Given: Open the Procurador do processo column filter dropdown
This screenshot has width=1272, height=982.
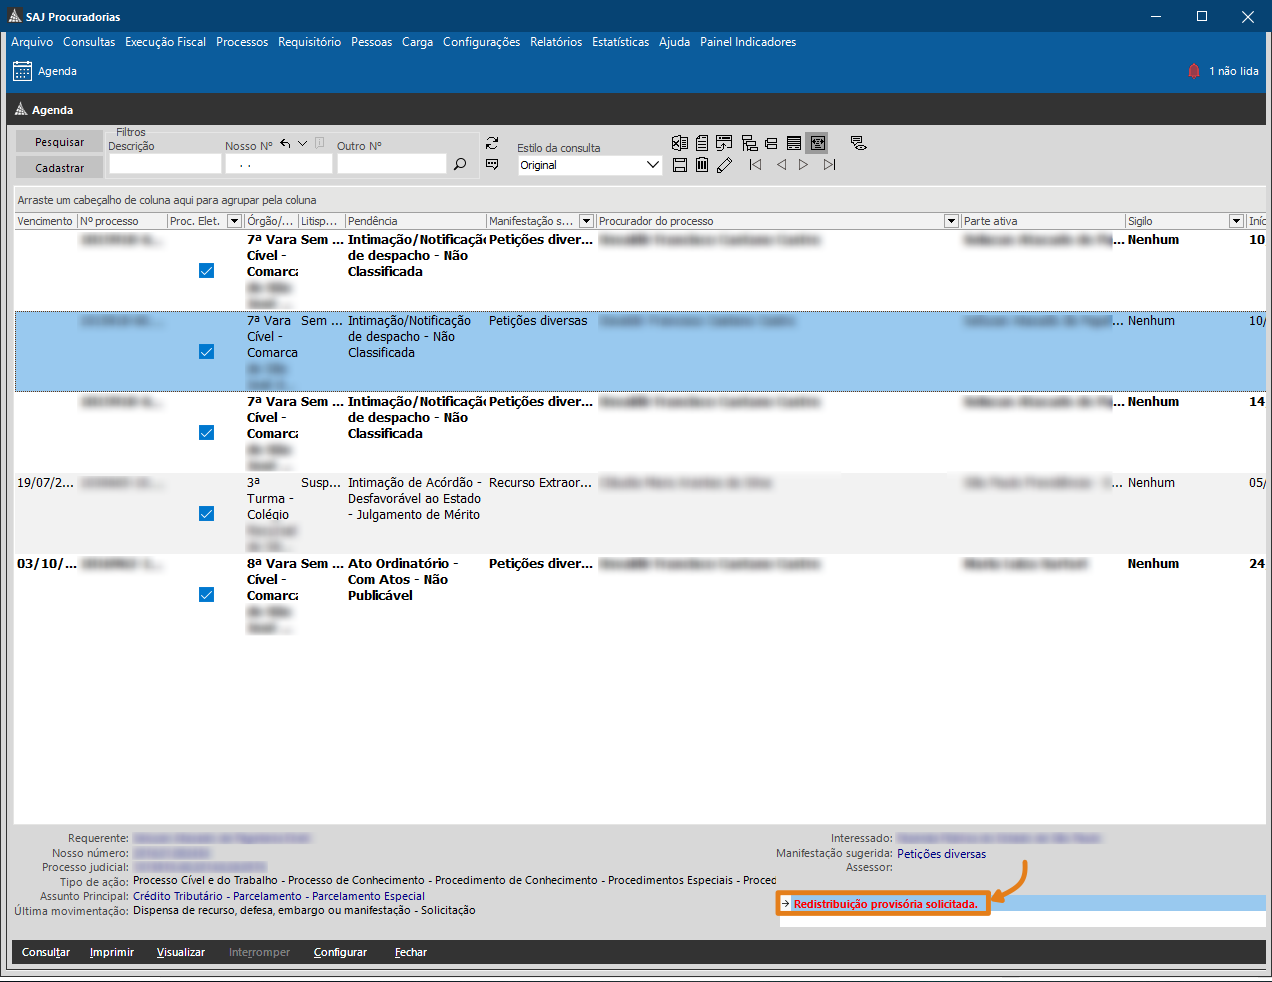Looking at the screenshot, I should pyautogui.click(x=951, y=221).
